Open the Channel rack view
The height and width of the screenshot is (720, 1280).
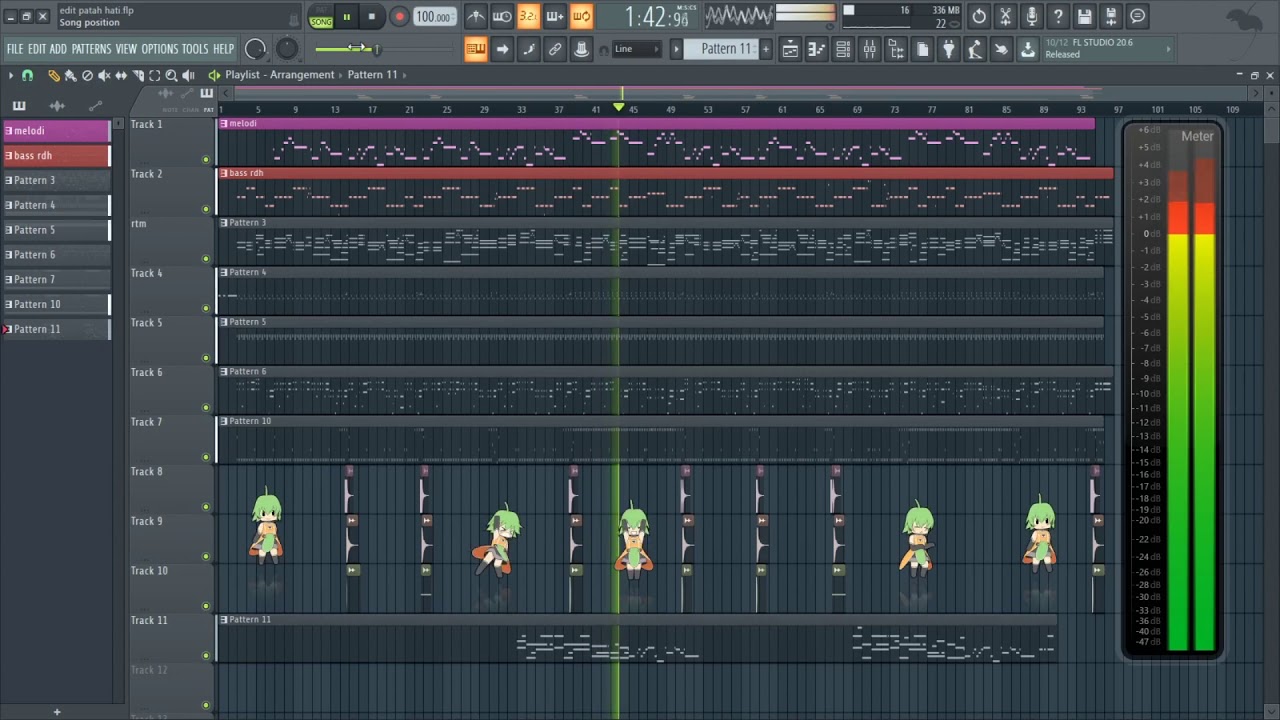843,49
